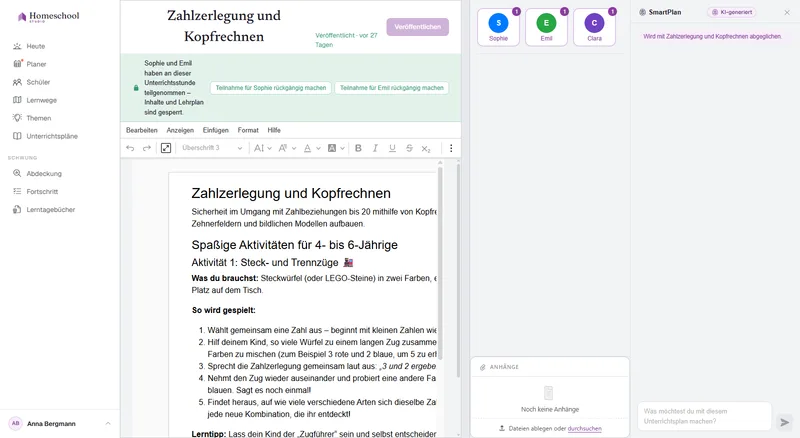Open the Format menu
This screenshot has width=800, height=438.
click(248, 130)
